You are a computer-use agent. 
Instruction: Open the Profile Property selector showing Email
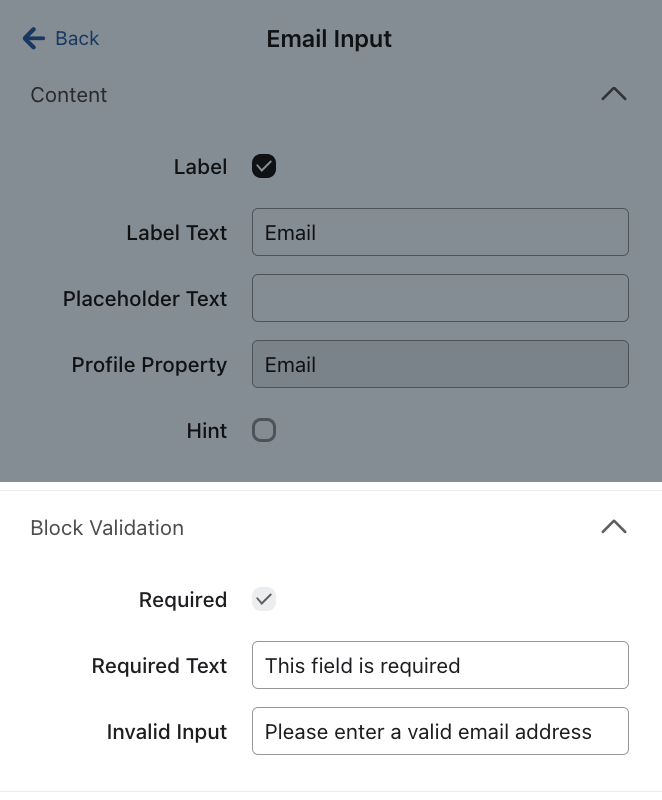pos(440,364)
